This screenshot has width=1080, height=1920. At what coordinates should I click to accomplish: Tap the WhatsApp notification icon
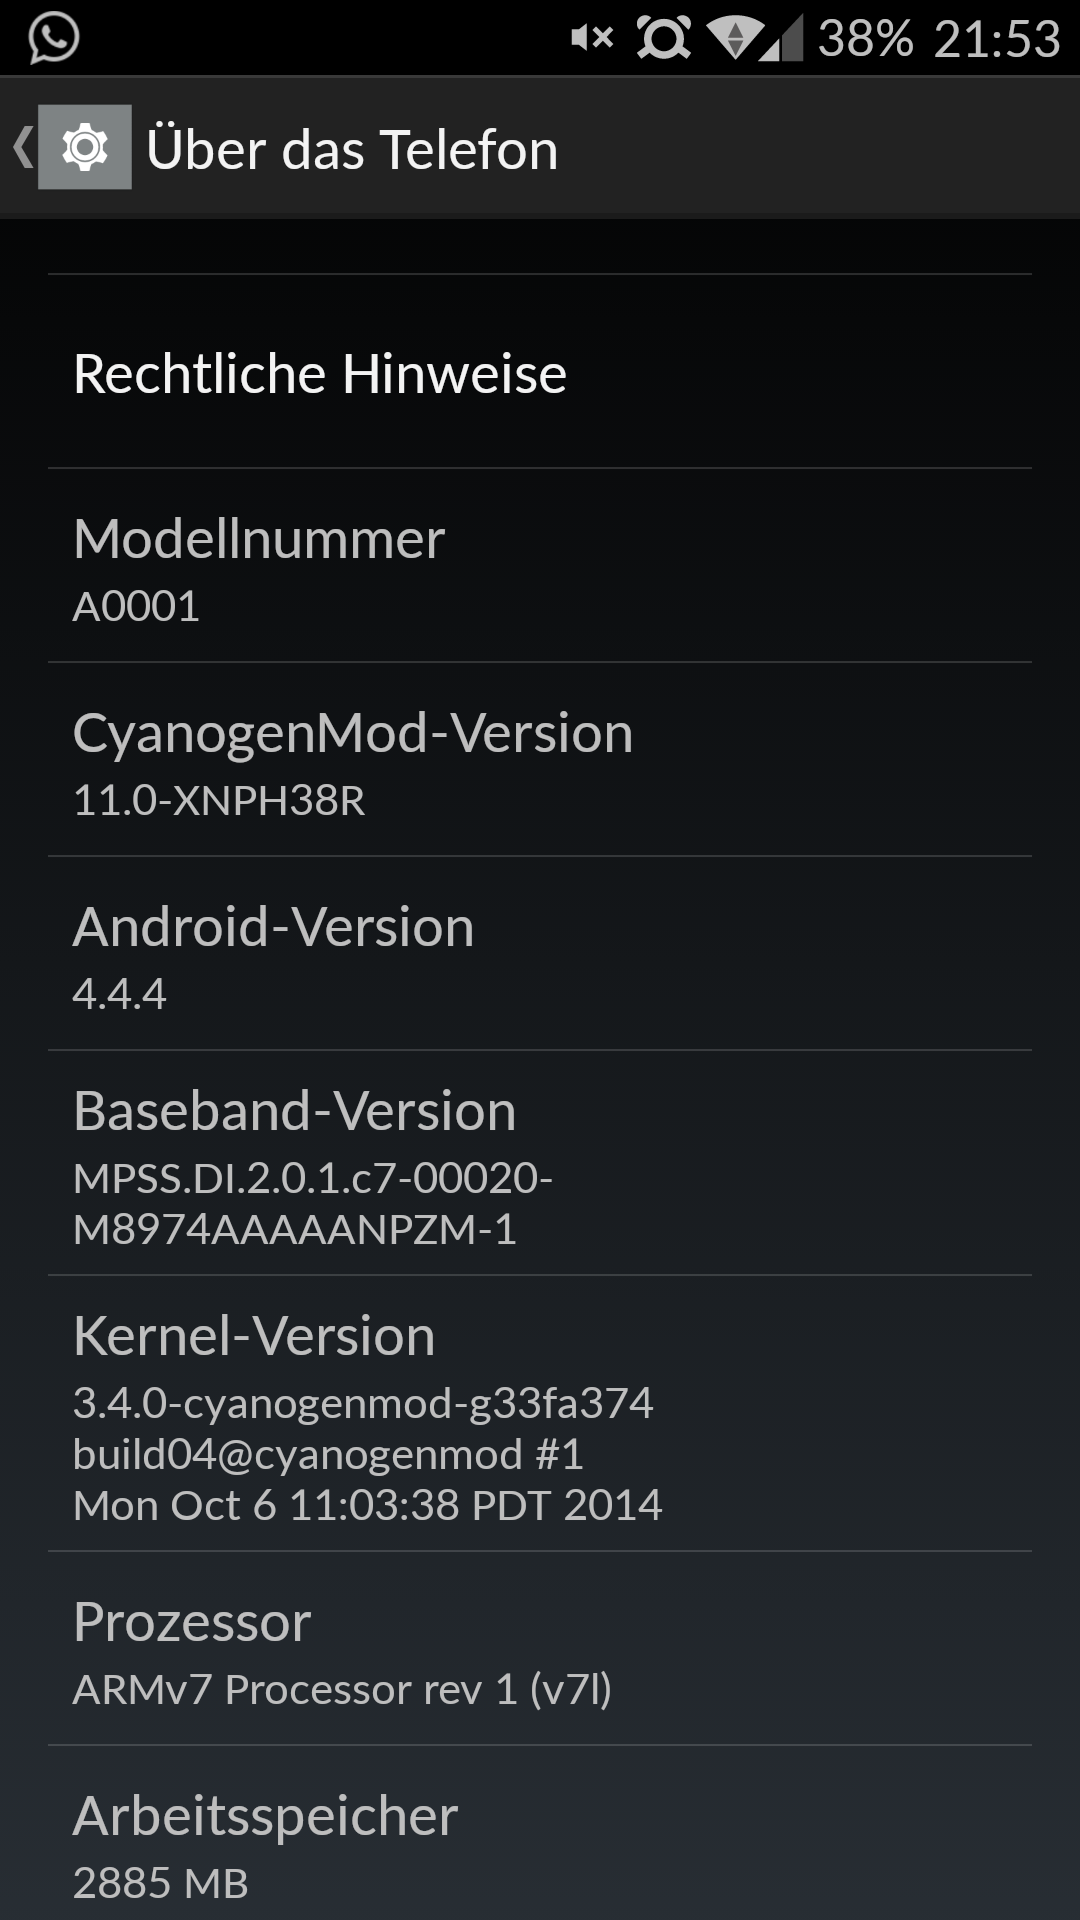tap(53, 38)
